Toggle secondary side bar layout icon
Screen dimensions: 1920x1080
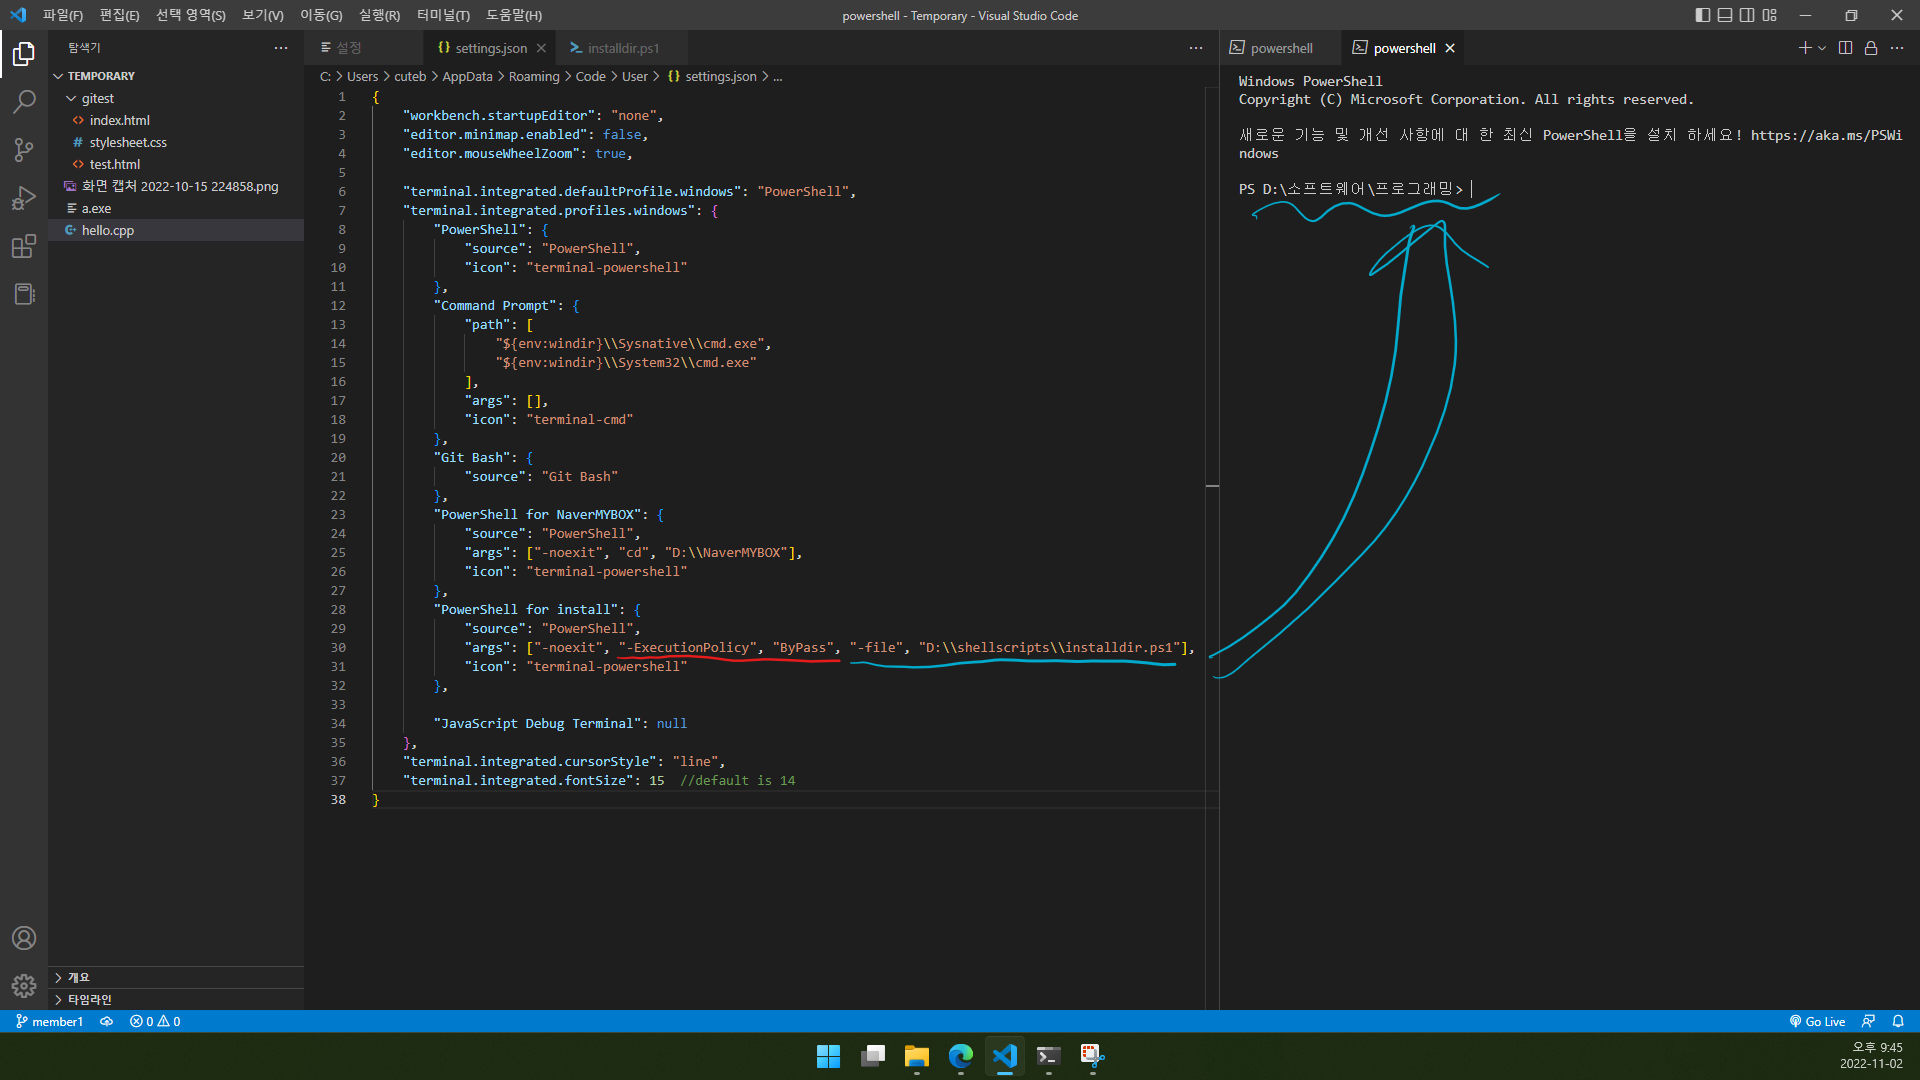pyautogui.click(x=1747, y=15)
